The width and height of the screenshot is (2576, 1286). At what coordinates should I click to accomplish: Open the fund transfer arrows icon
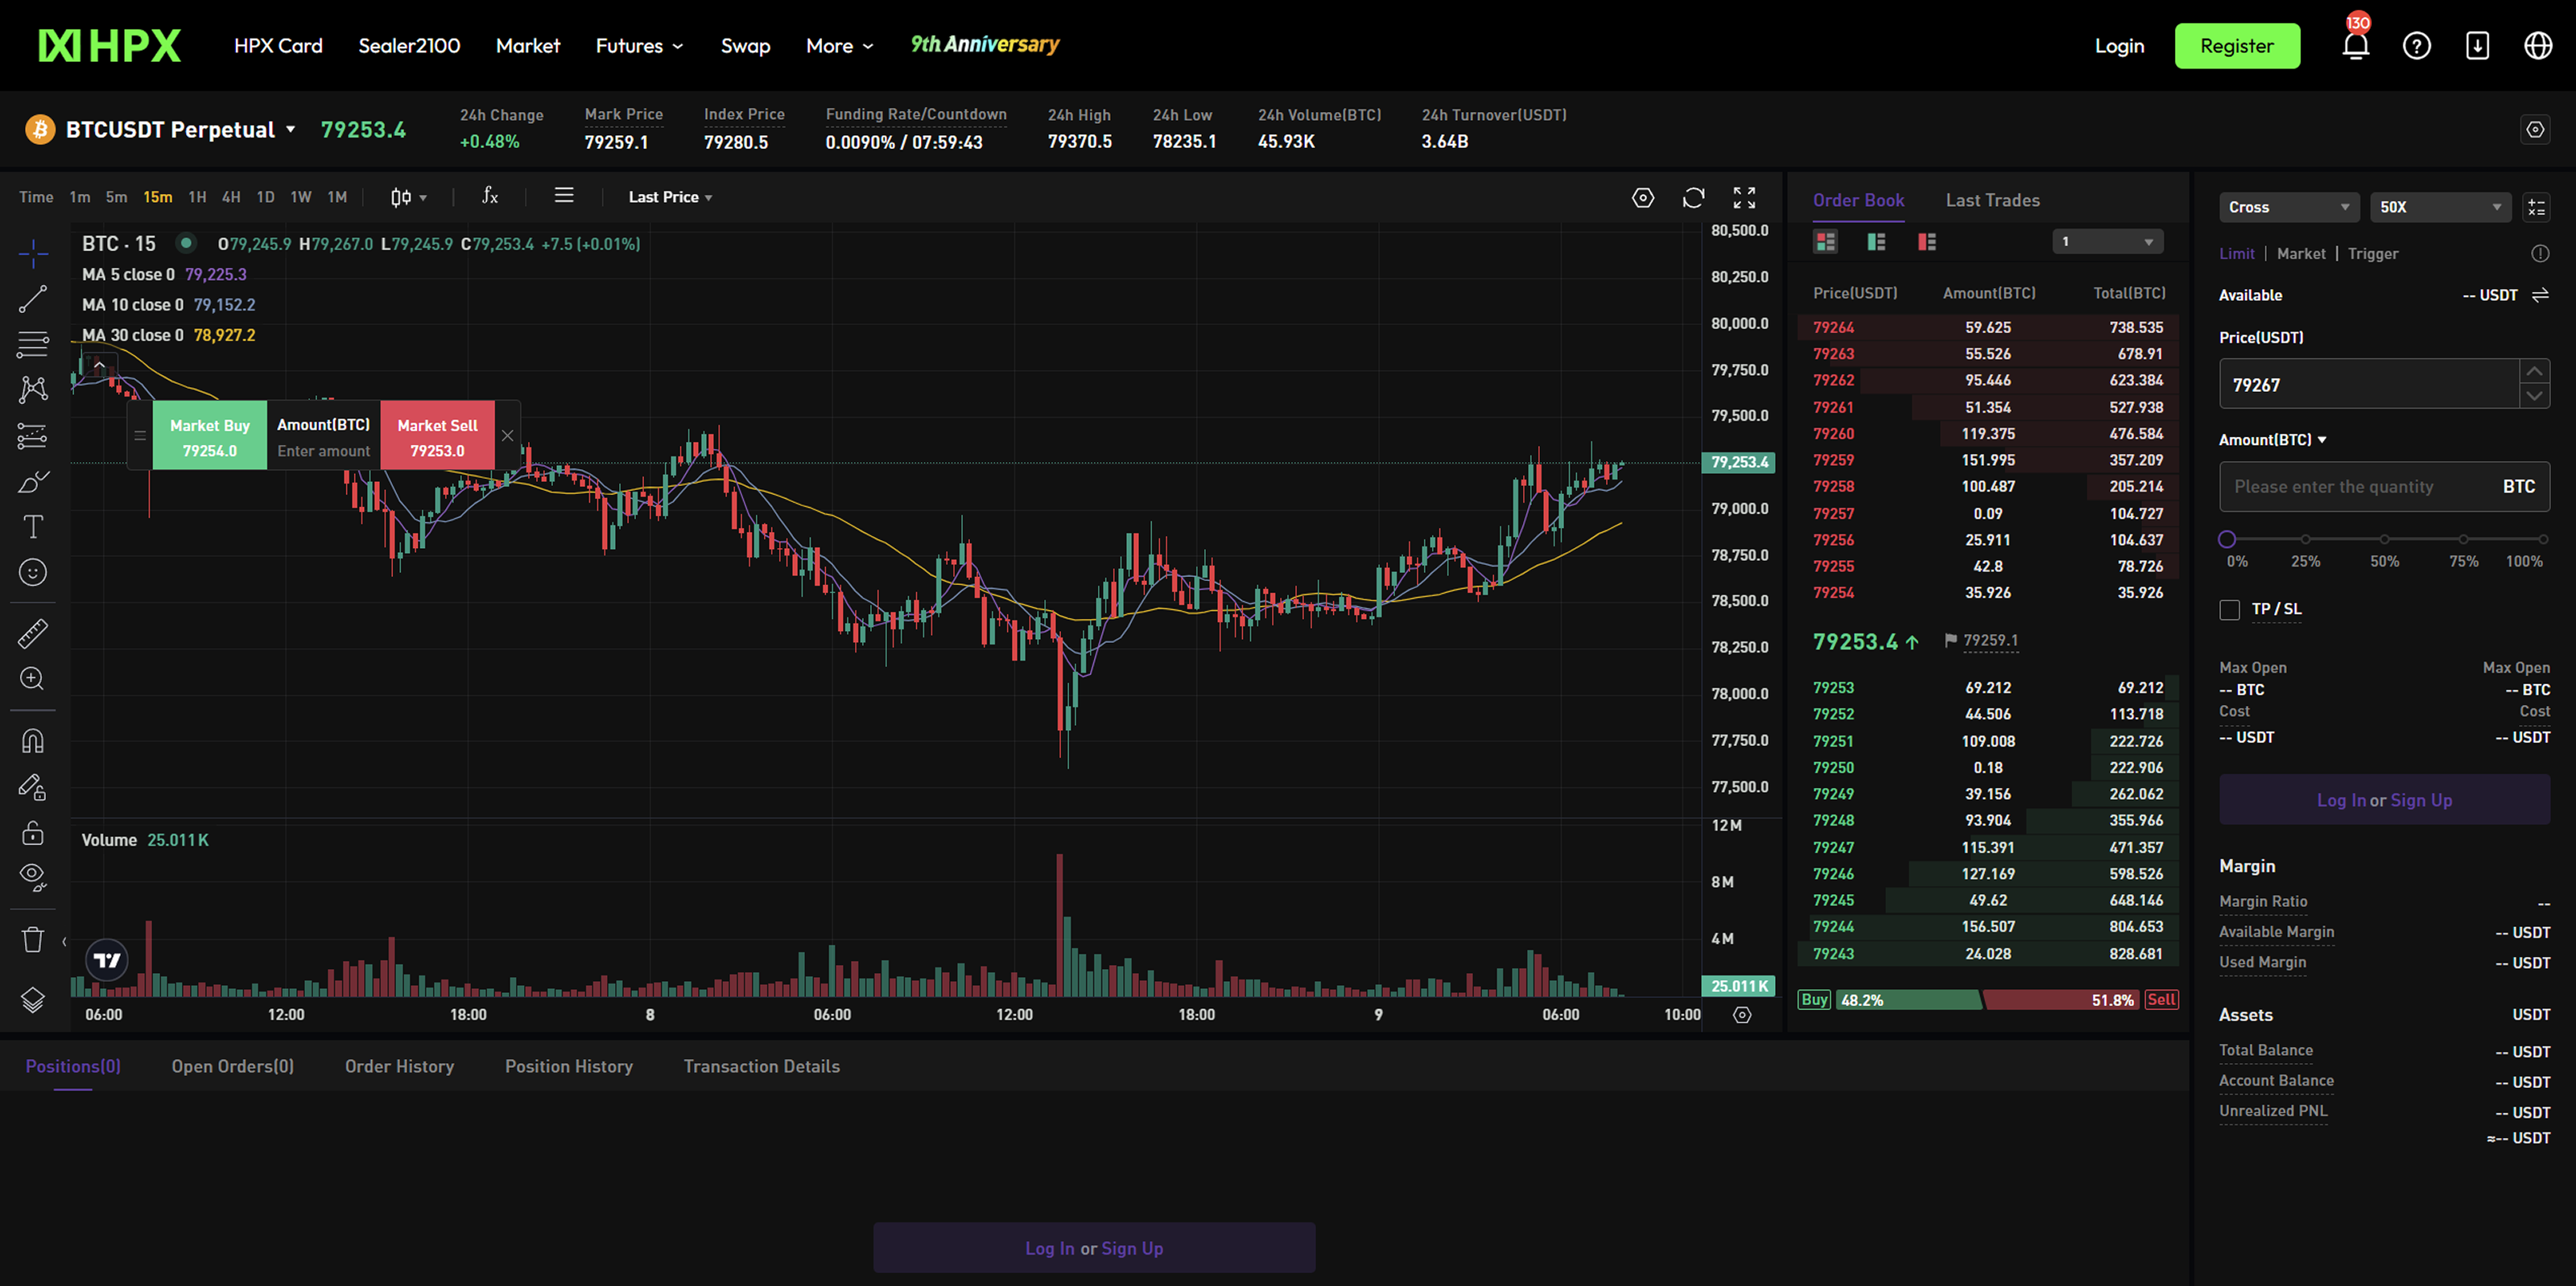[2540, 295]
